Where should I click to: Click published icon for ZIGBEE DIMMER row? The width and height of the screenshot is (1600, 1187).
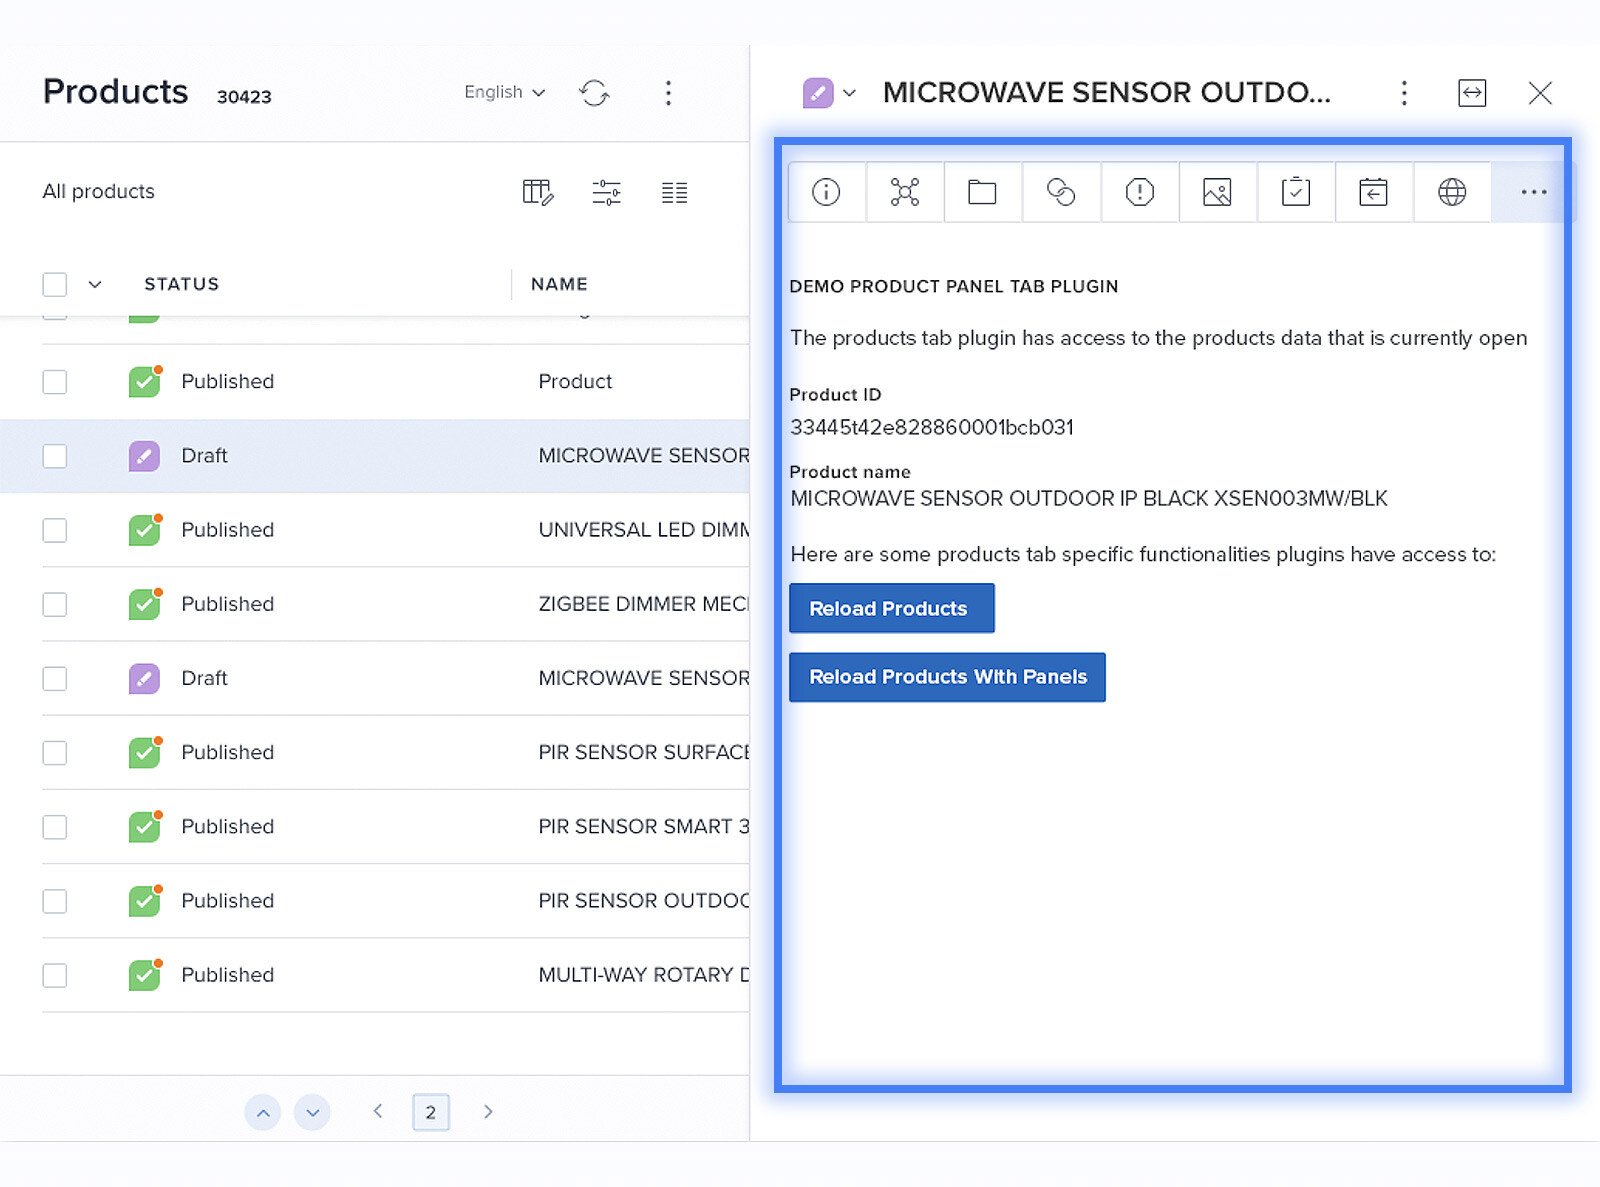coord(145,604)
